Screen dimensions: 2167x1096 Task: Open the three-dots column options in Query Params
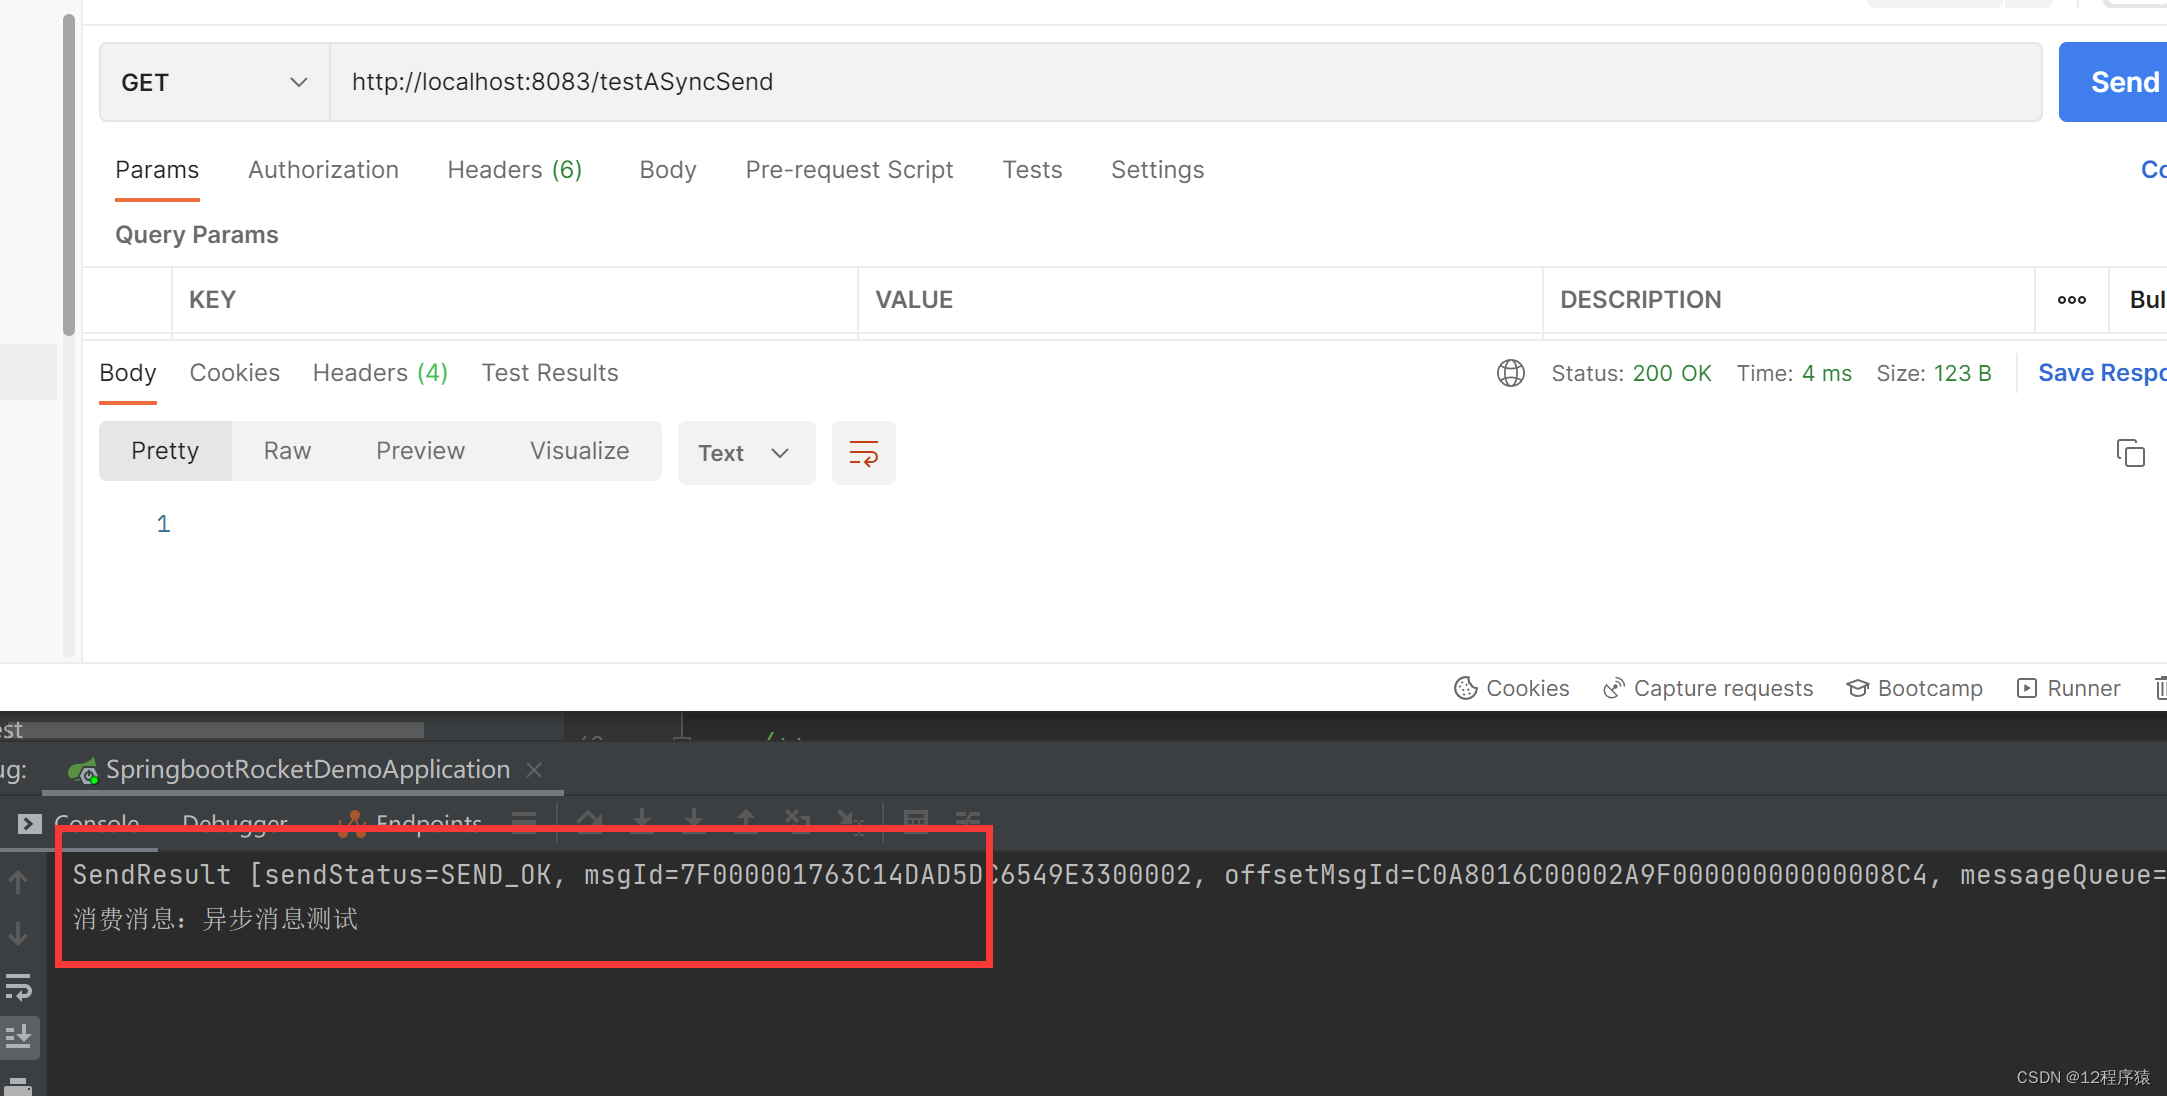coord(2071,300)
